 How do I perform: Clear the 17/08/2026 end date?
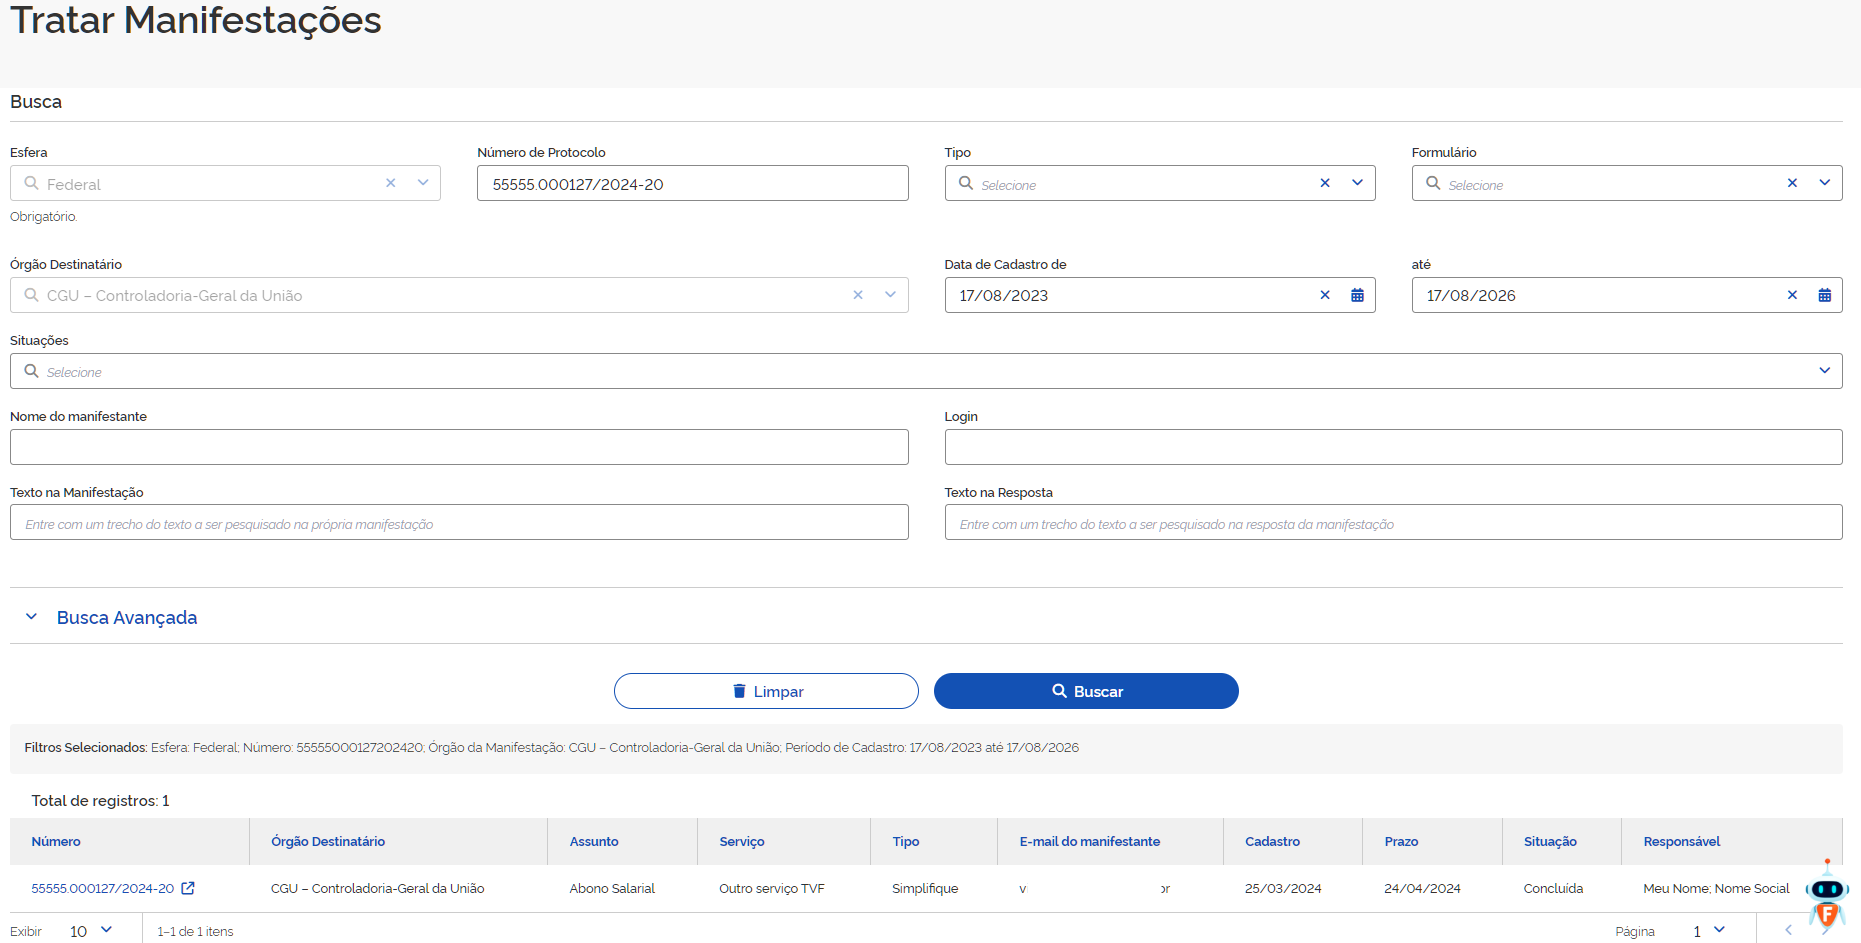(1792, 295)
